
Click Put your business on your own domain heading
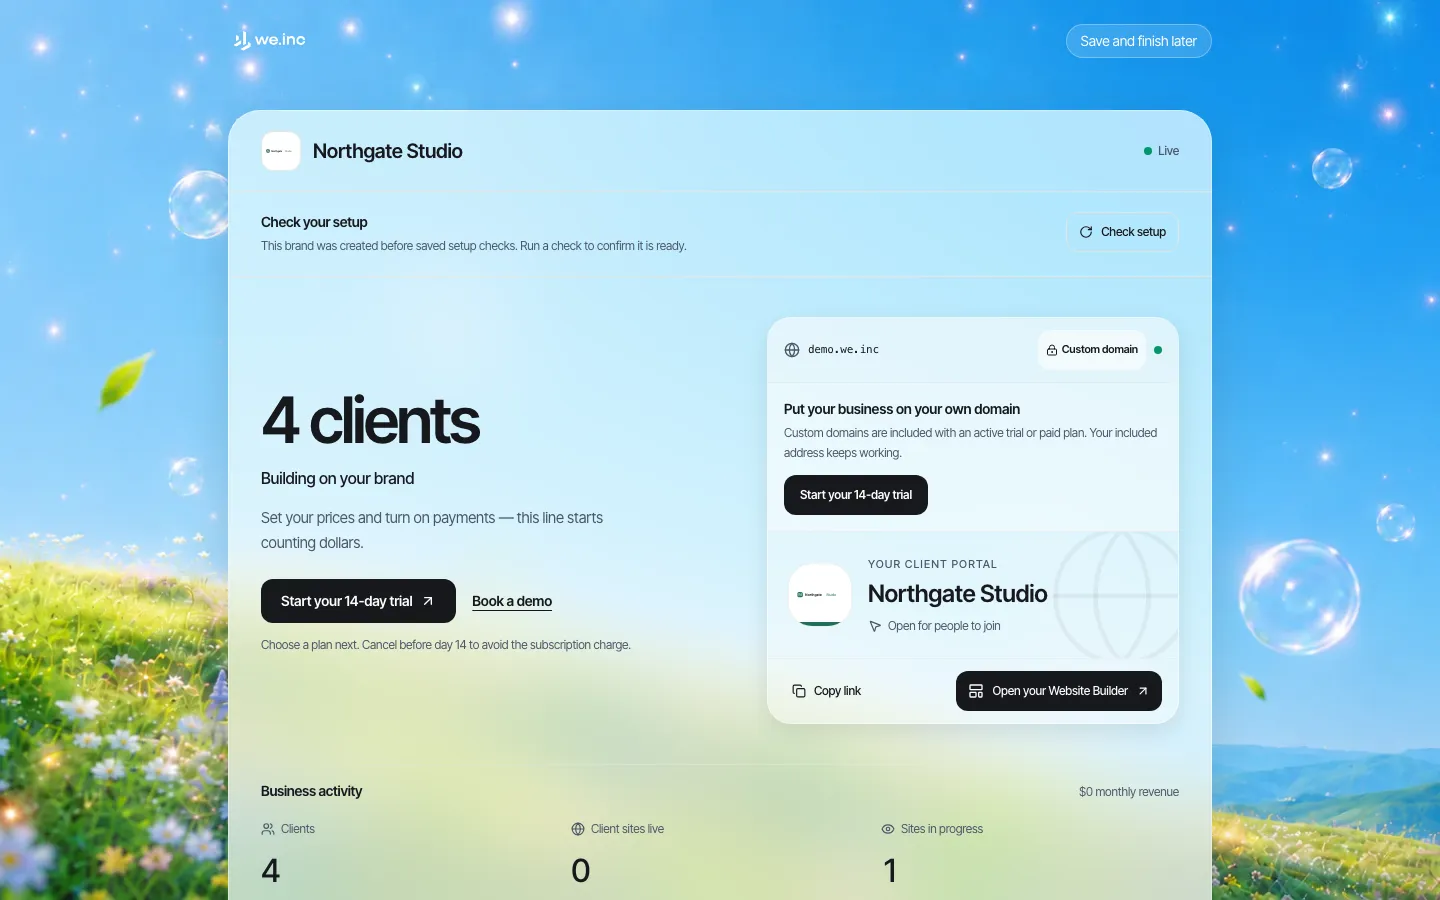coord(902,409)
